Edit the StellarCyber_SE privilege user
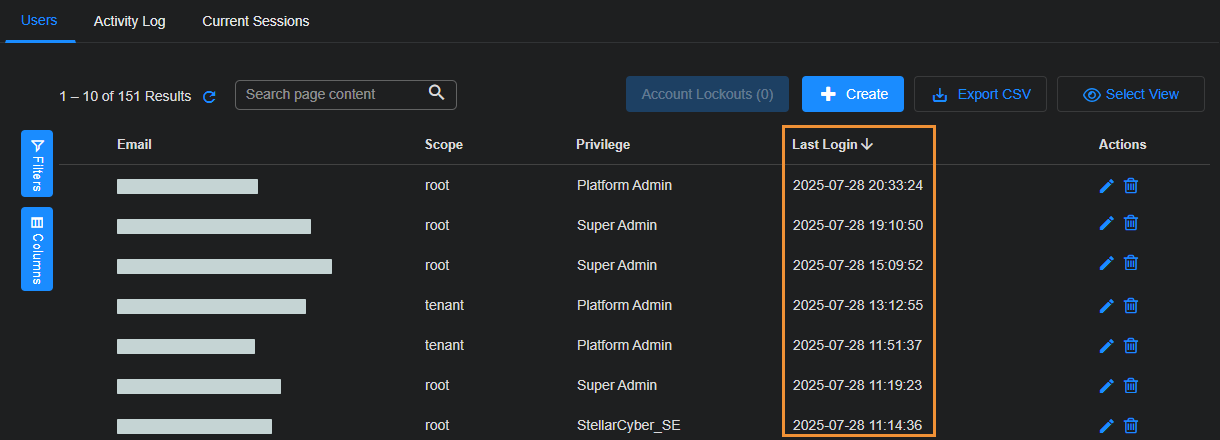 coord(1106,425)
